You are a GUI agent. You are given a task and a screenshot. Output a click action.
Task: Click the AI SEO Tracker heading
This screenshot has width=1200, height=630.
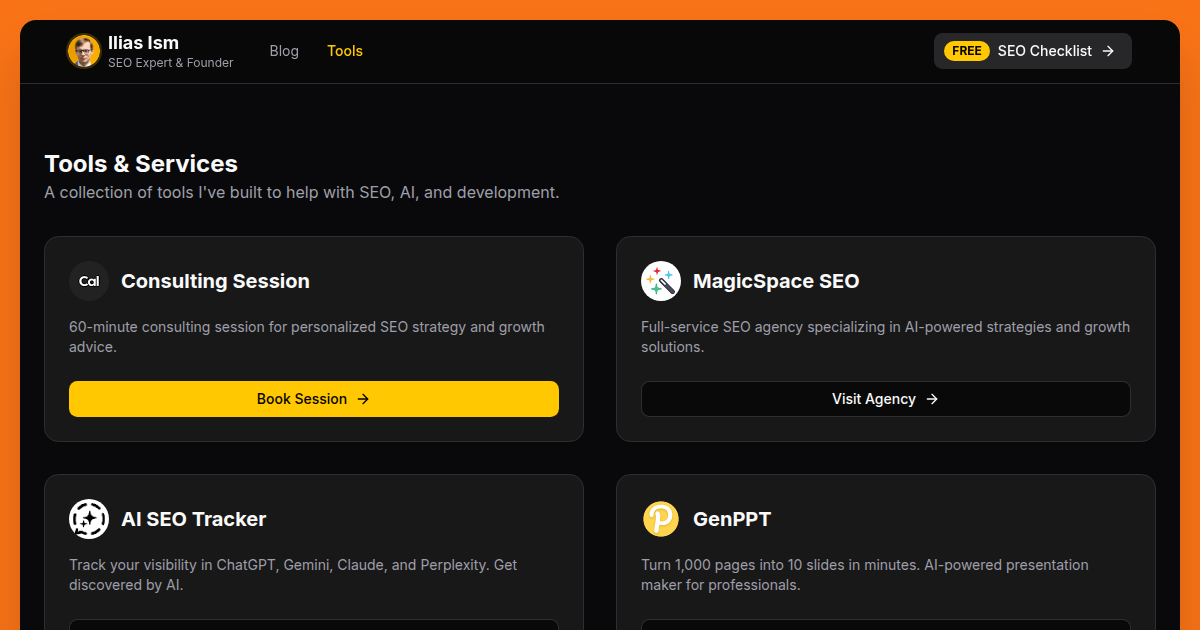193,519
